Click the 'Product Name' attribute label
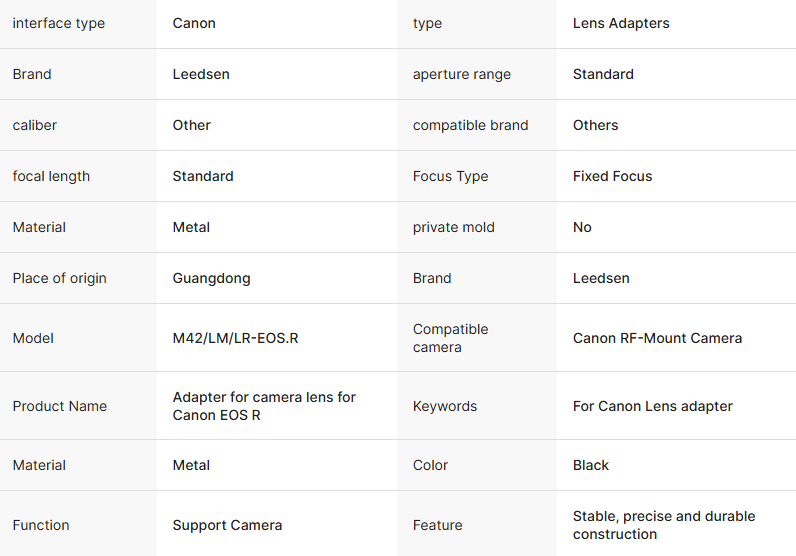The image size is (796, 556). coord(59,406)
